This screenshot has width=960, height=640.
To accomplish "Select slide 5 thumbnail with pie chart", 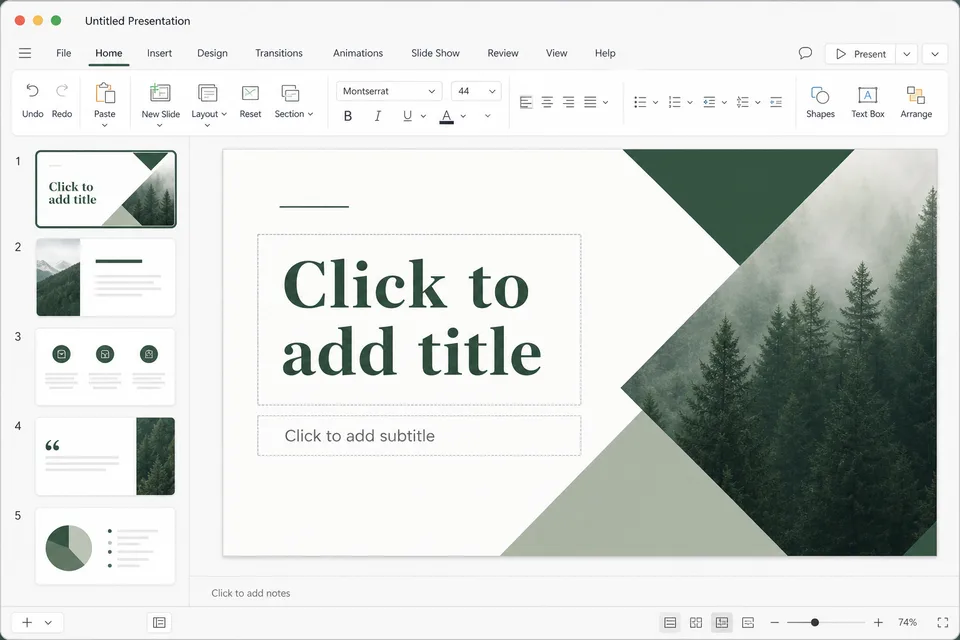I will (105, 546).
